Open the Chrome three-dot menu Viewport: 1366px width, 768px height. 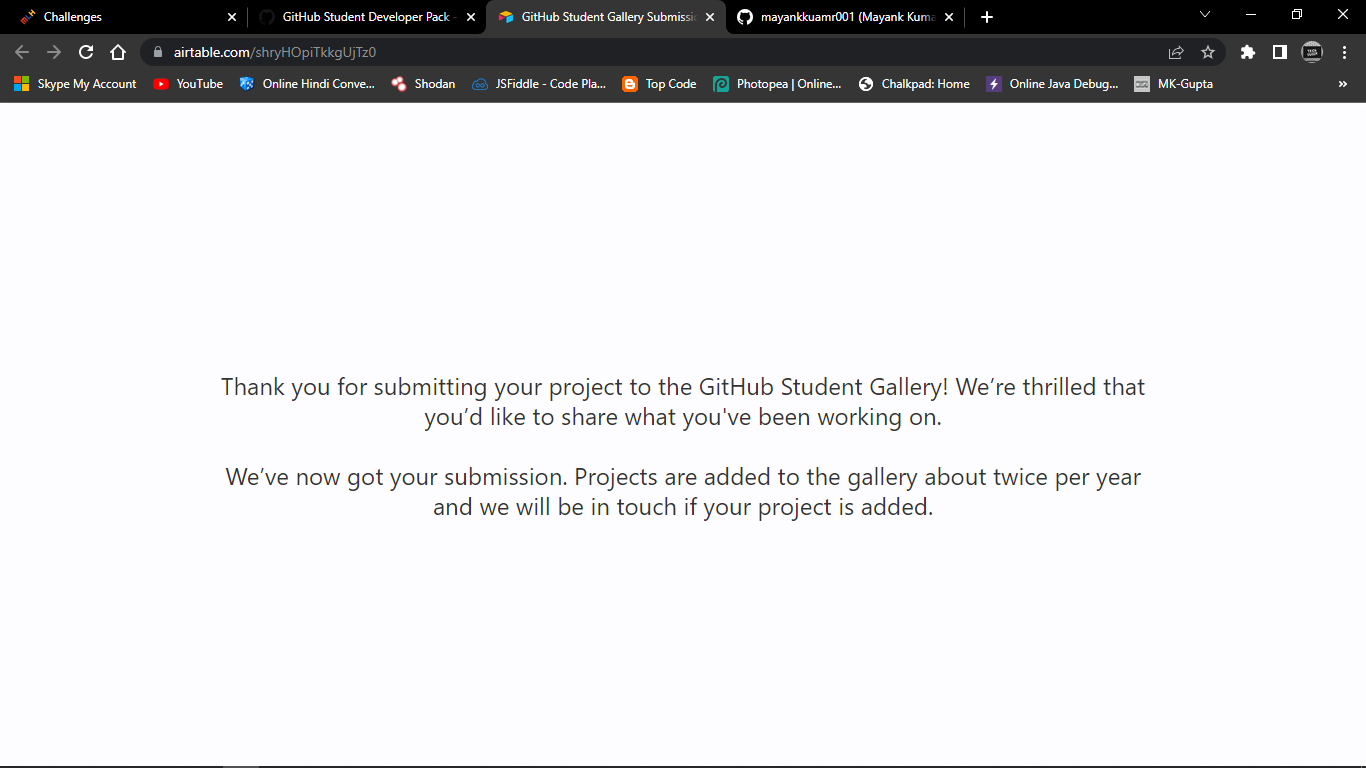pyautogui.click(x=1344, y=52)
